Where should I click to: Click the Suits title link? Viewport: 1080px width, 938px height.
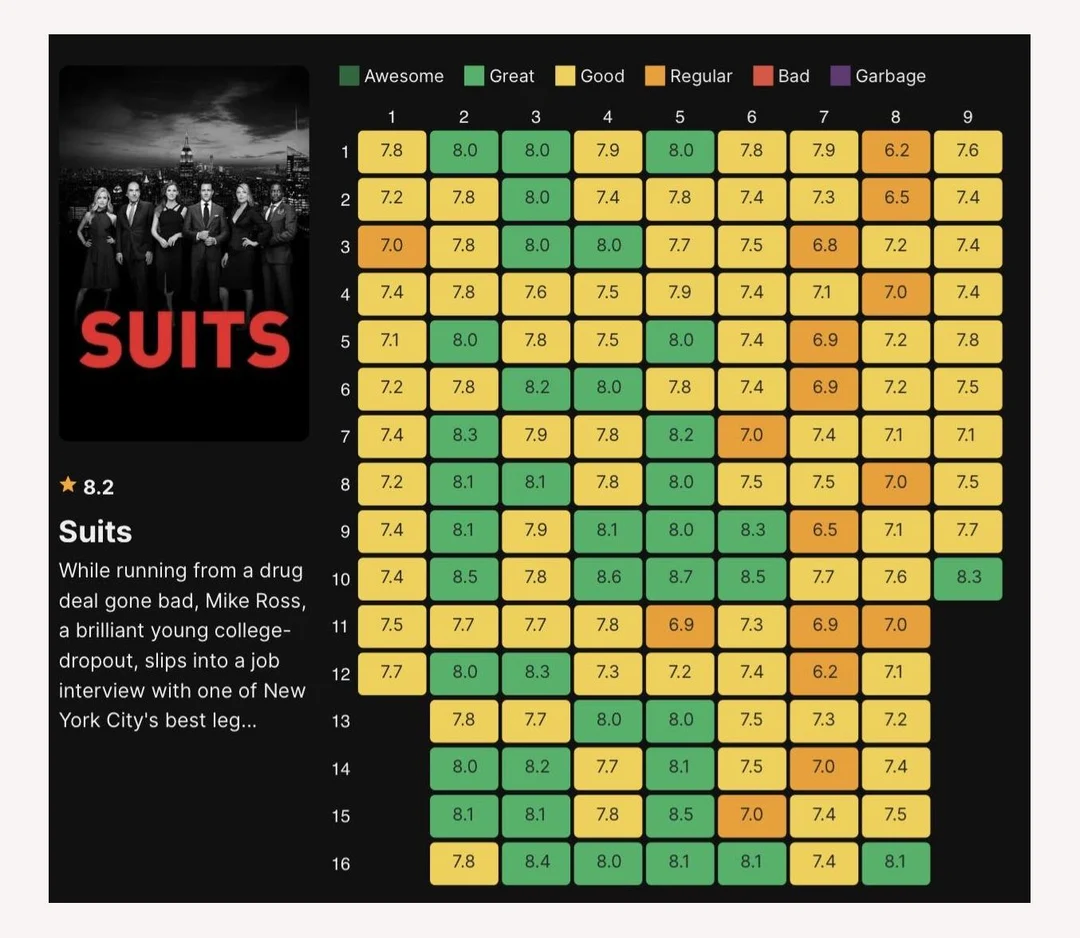pos(94,531)
